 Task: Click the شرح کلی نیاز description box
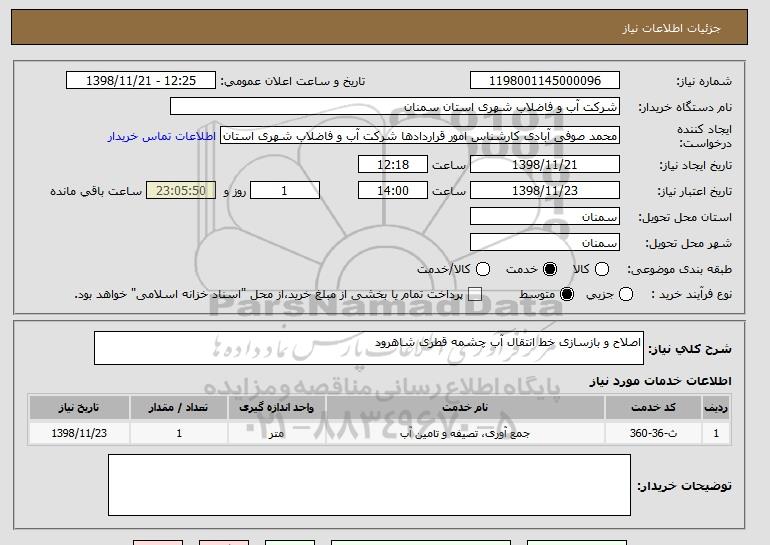click(x=369, y=348)
